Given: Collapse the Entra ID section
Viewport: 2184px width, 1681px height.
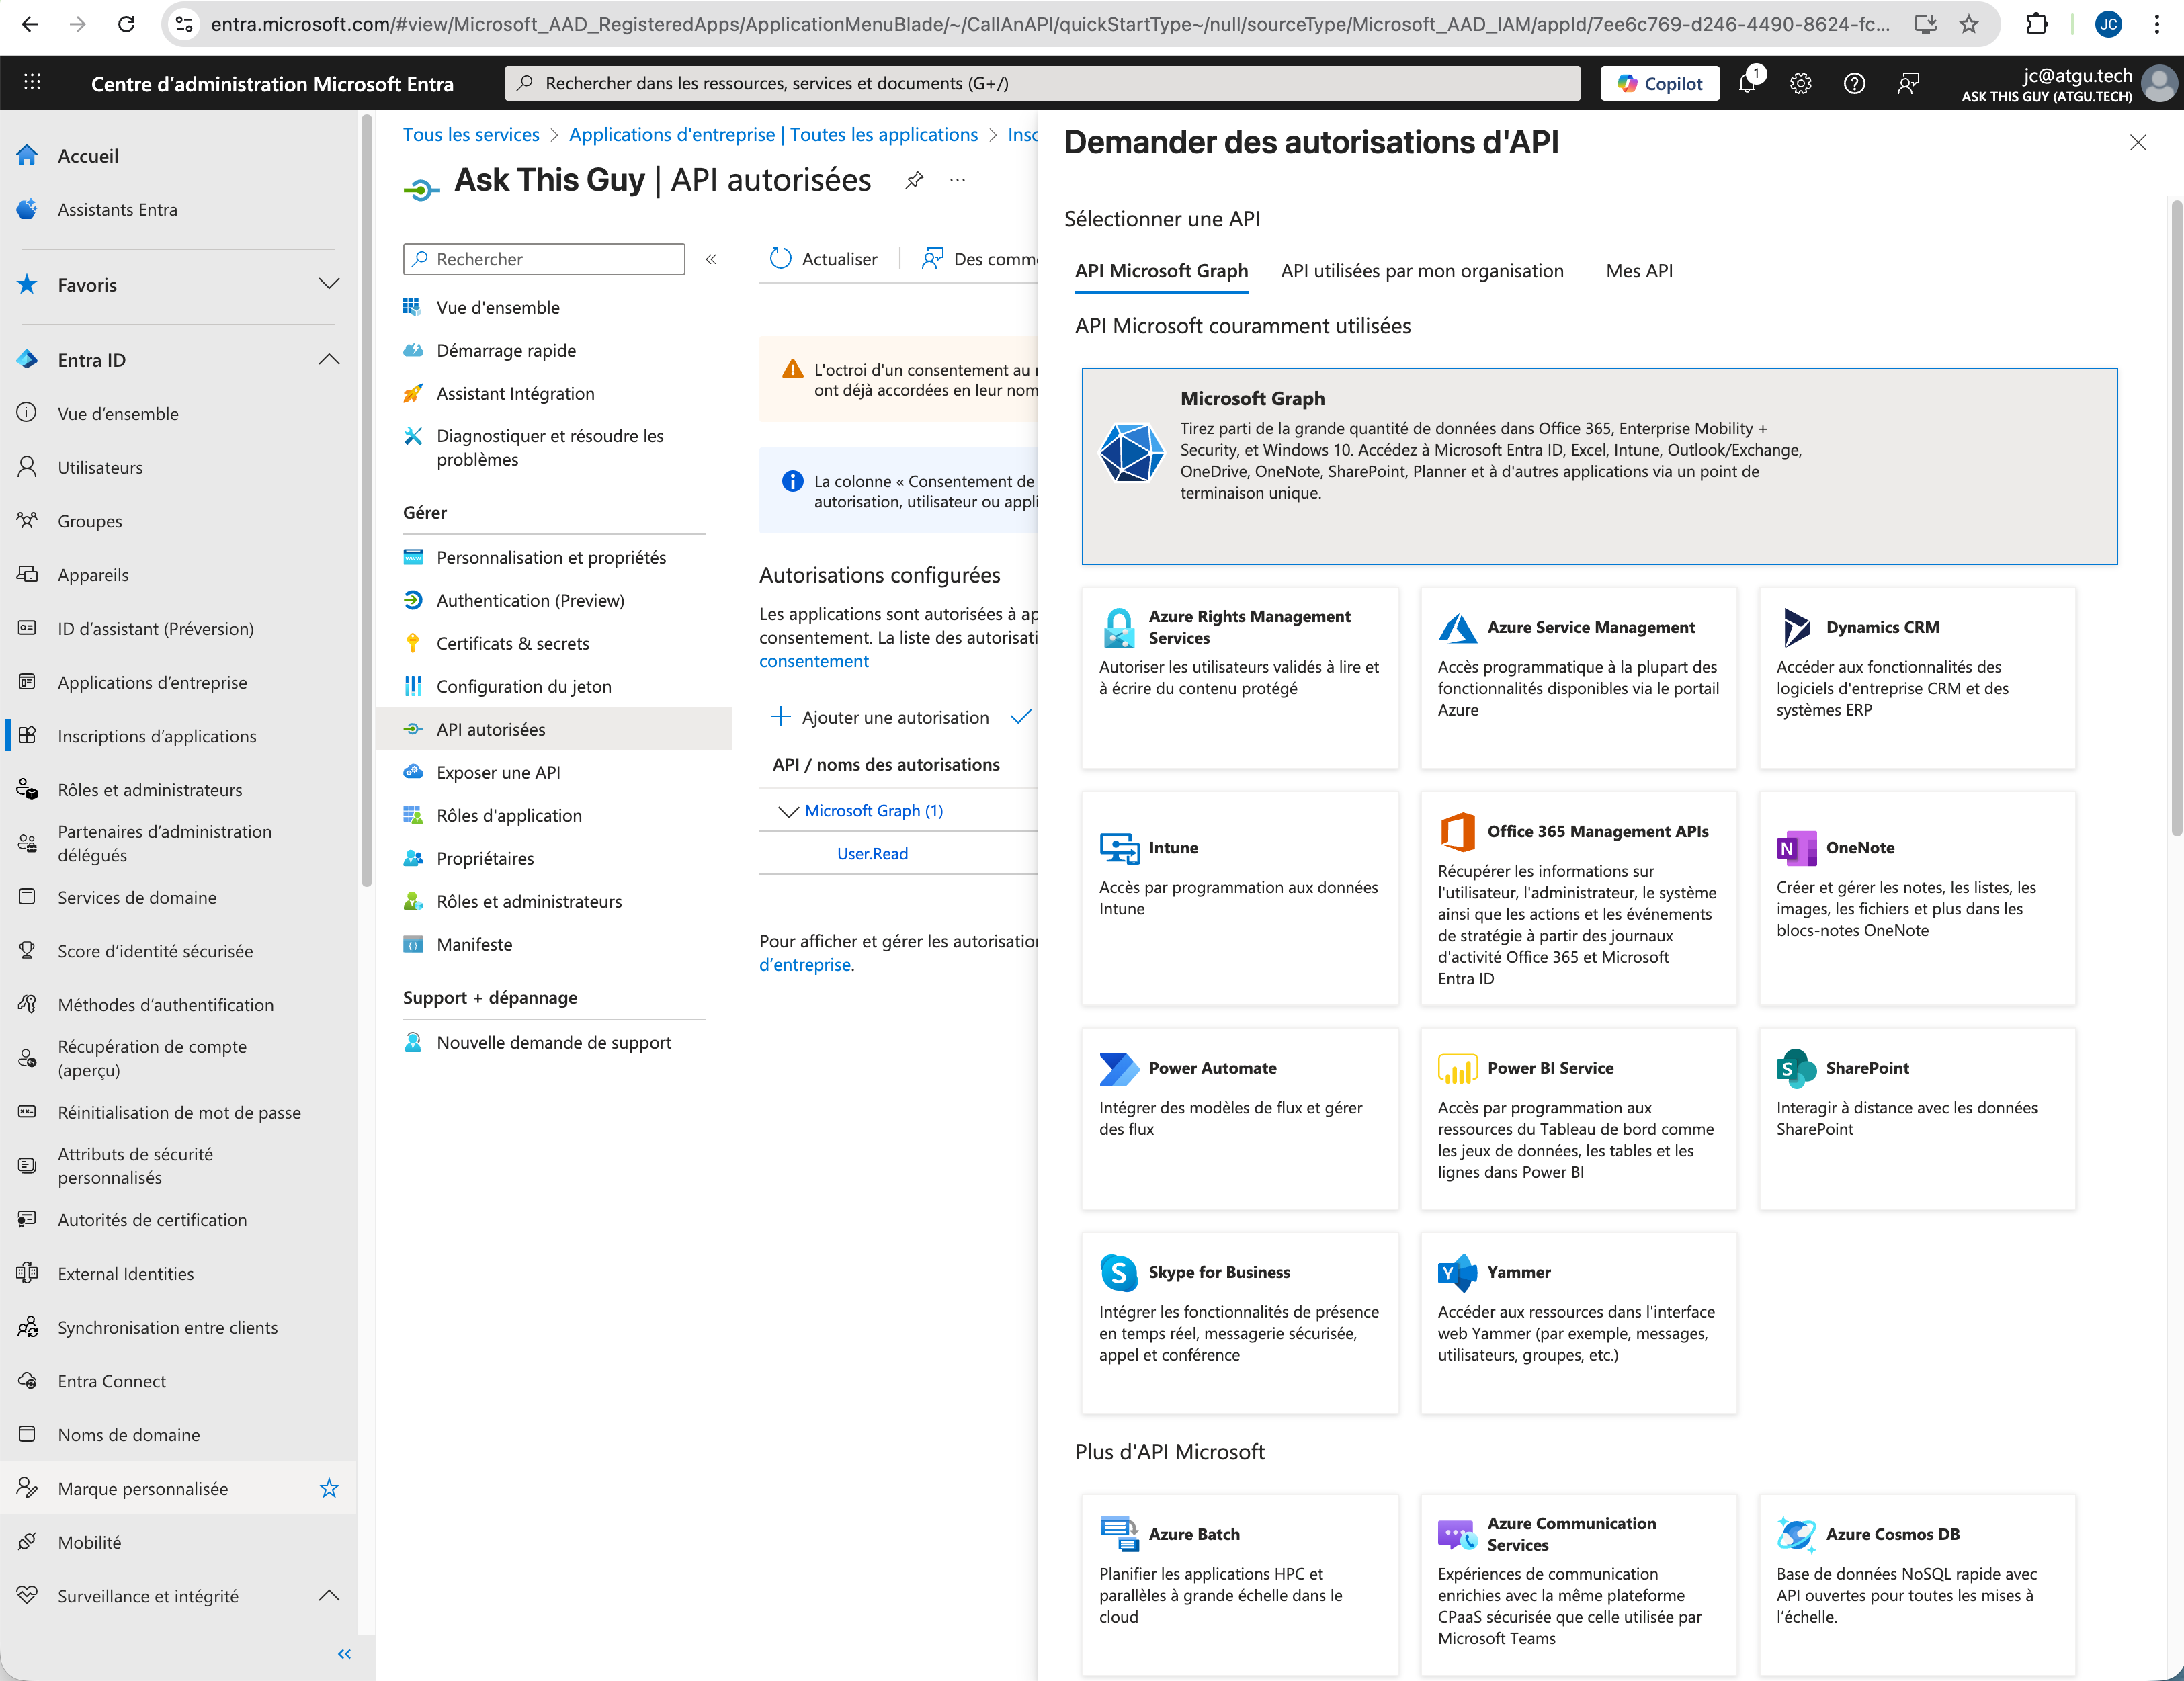Looking at the screenshot, I should [x=330, y=359].
